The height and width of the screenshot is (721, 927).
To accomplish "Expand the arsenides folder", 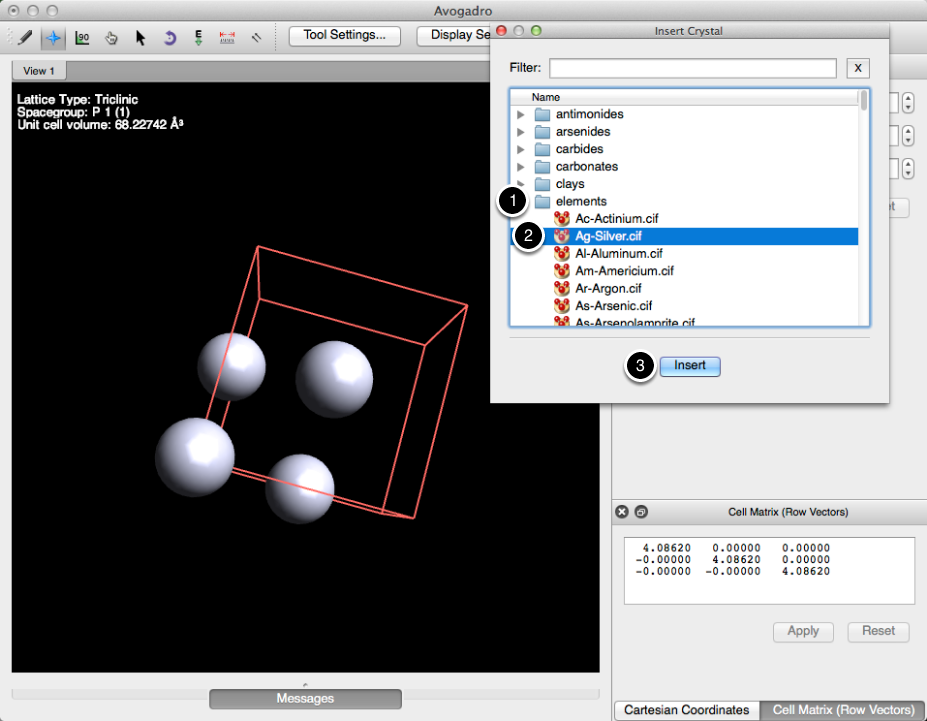I will click(x=520, y=132).
